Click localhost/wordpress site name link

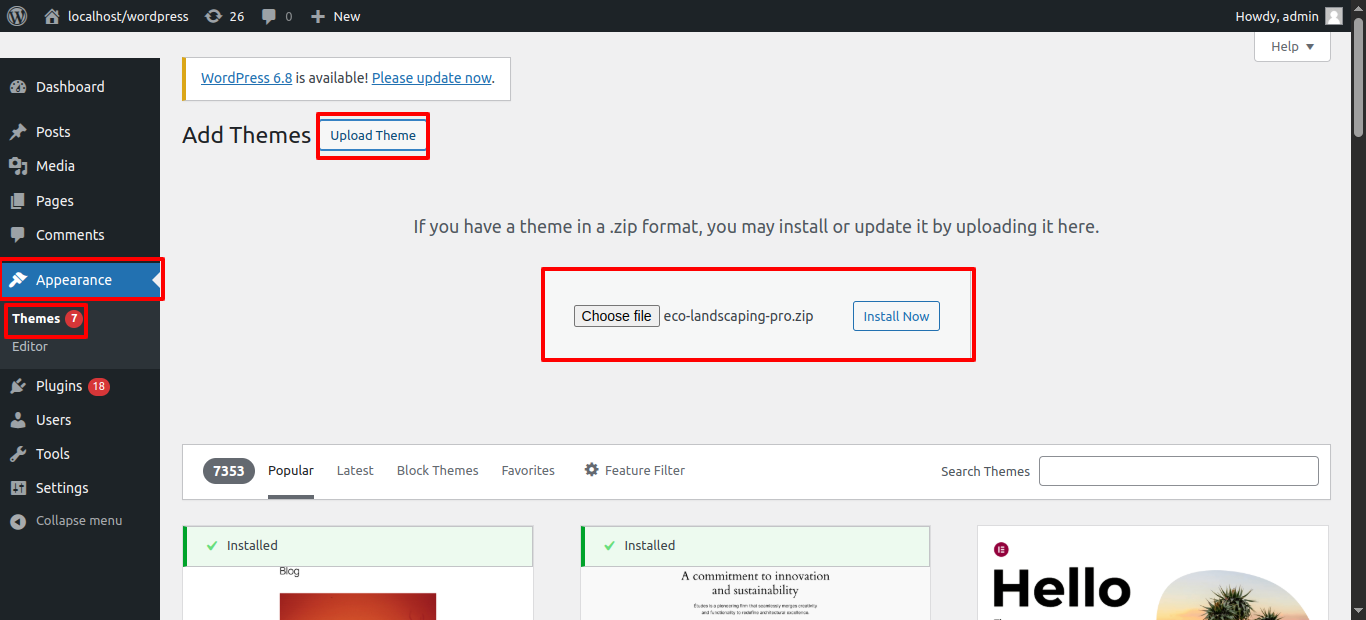(128, 16)
